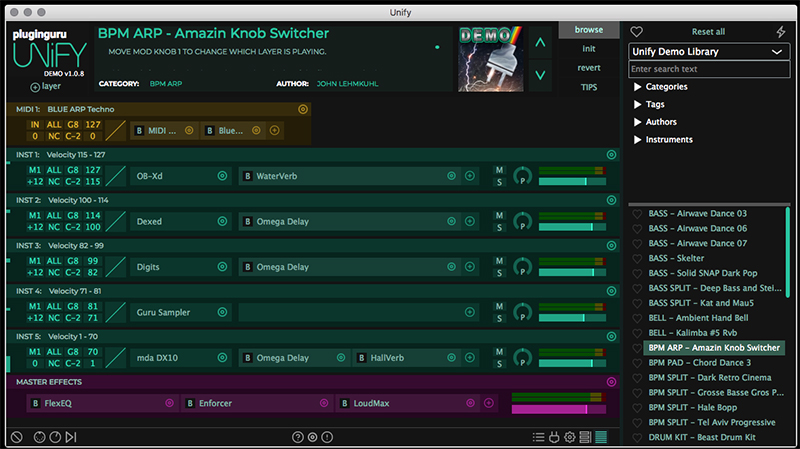Click the init button
Viewport: 800px width, 449px height.
pyautogui.click(x=589, y=48)
